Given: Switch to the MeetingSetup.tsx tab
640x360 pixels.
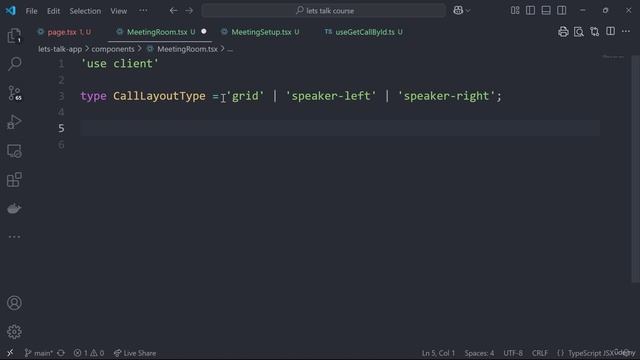Looking at the screenshot, I should [261, 32].
